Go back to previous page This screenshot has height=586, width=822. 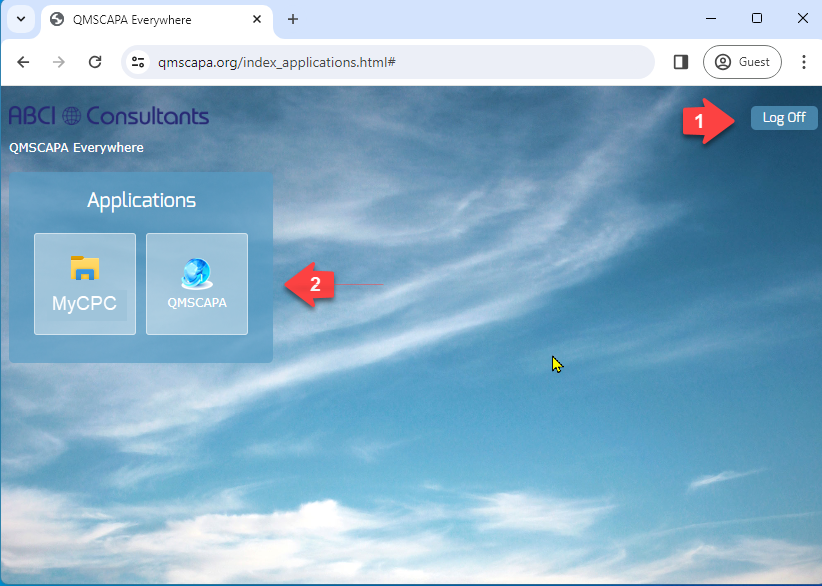pyautogui.click(x=23, y=62)
